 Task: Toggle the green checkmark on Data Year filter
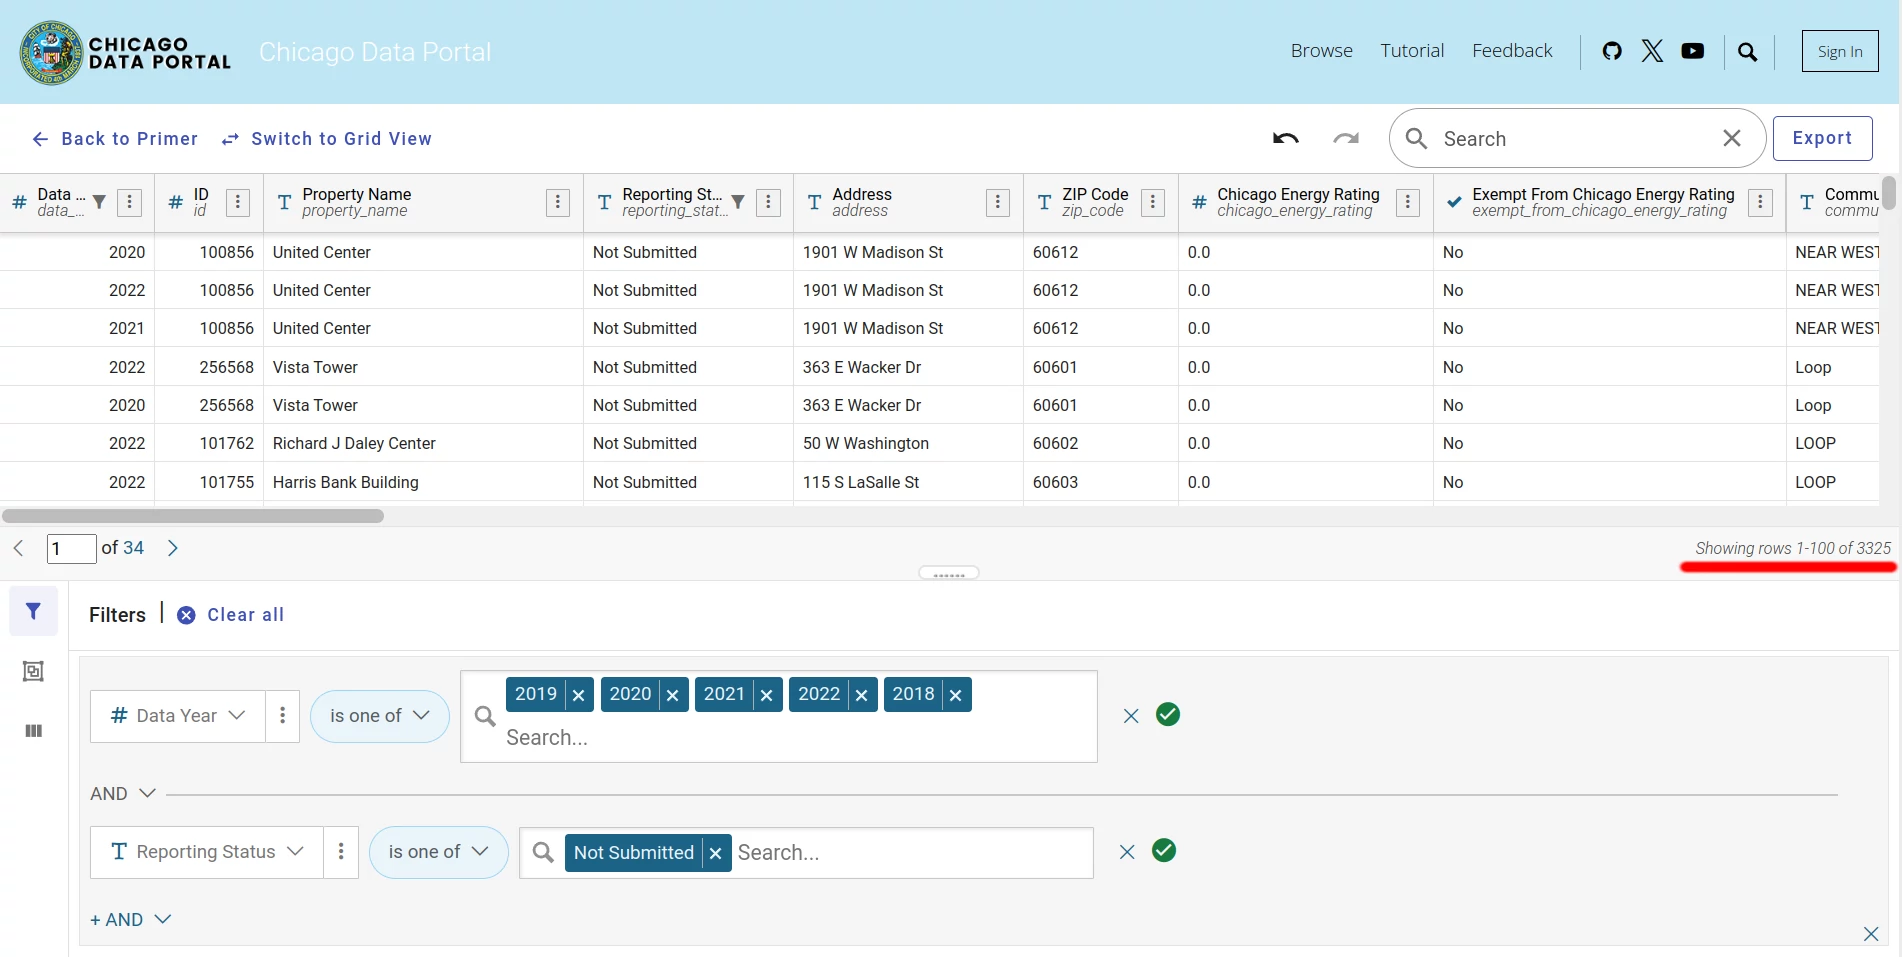1167,714
